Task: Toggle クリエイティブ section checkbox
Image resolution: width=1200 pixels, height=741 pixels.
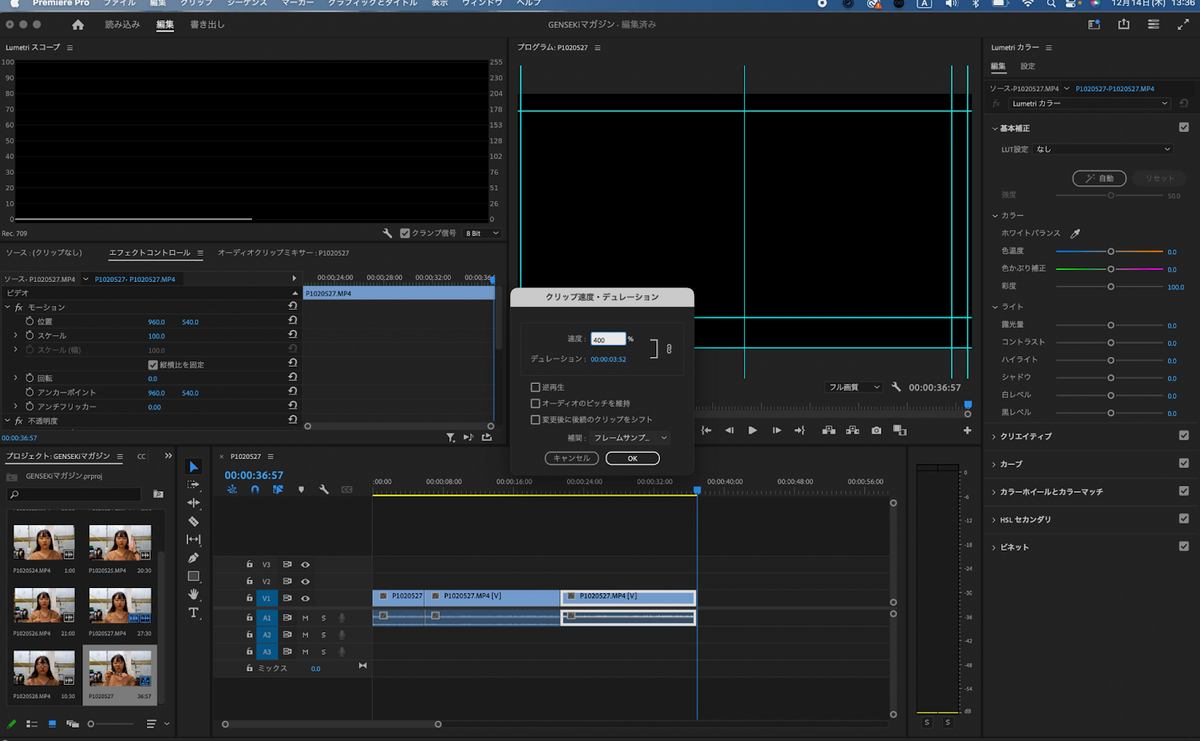Action: (1184, 436)
